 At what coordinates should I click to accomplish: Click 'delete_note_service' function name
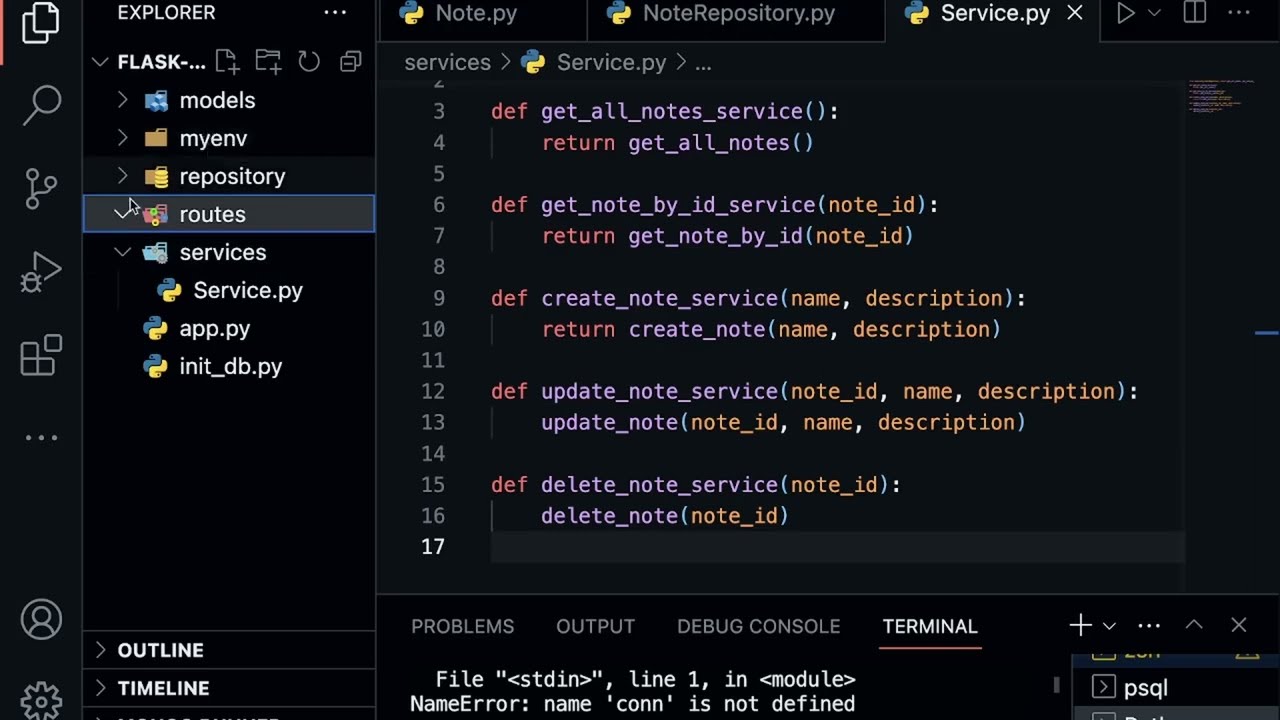pyautogui.click(x=659, y=485)
